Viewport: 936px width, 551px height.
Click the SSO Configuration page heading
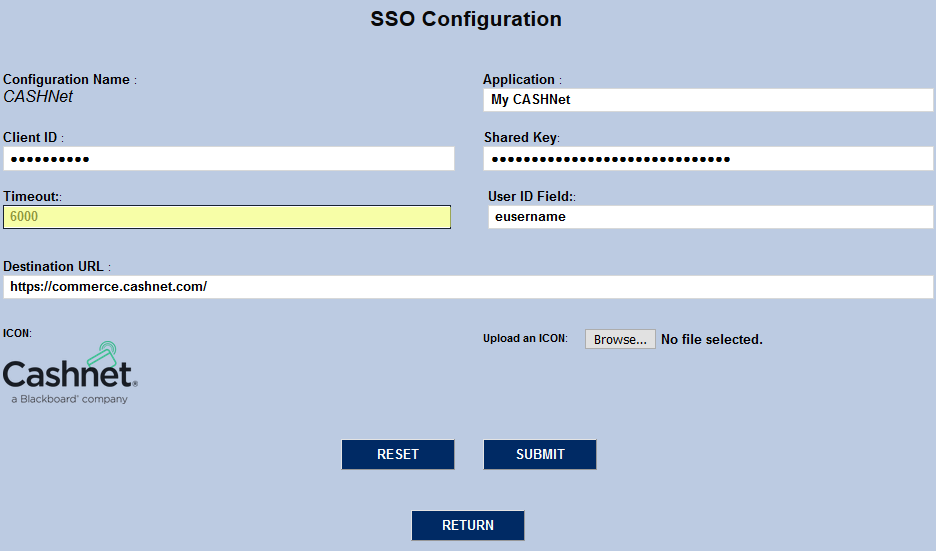pos(466,19)
